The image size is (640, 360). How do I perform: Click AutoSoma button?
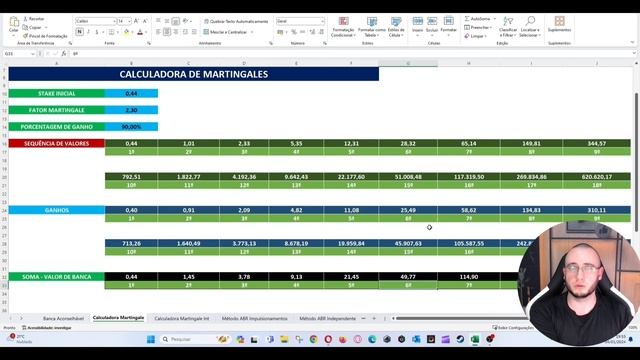coord(477,19)
